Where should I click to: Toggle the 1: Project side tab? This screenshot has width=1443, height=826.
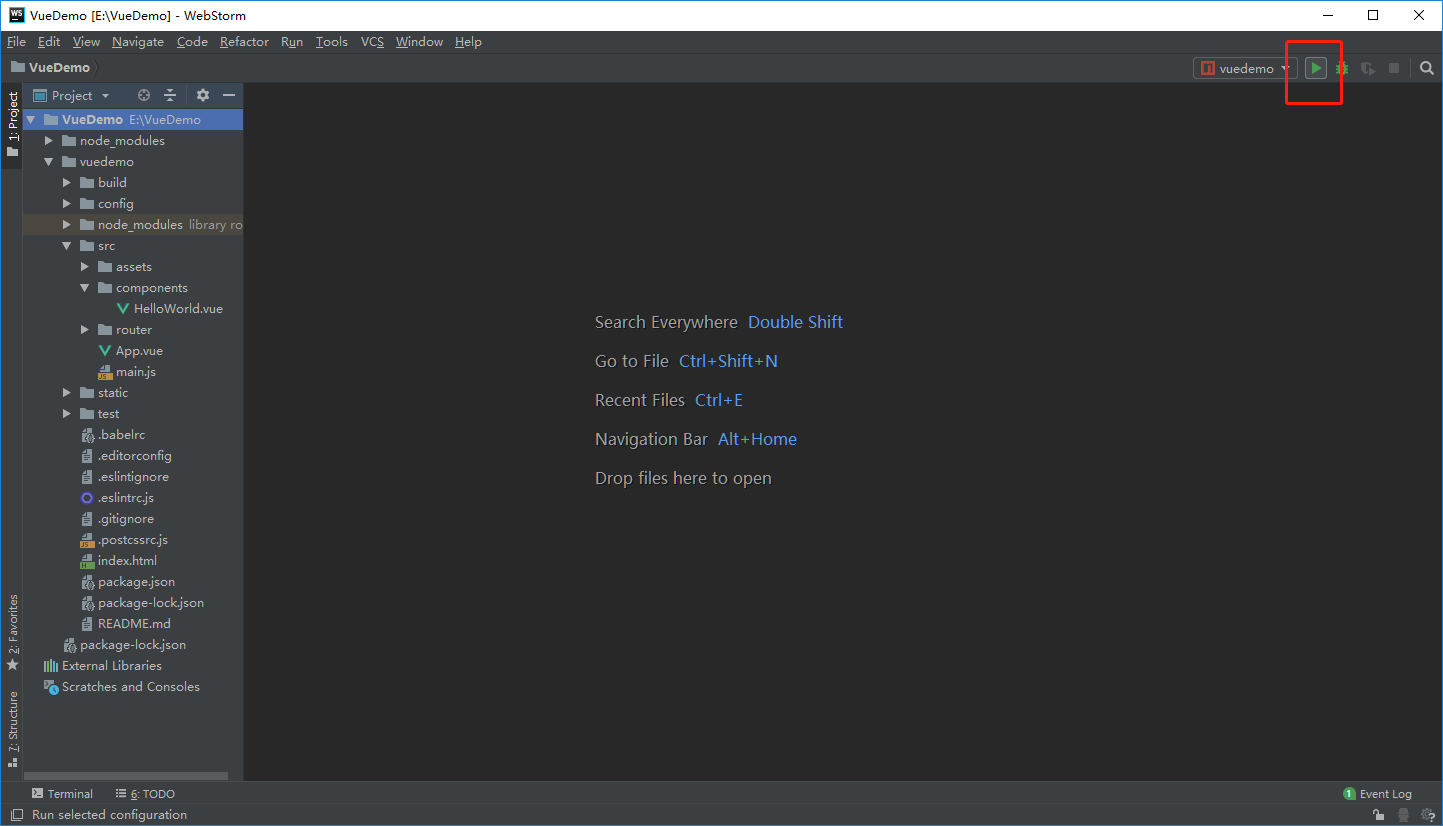(12, 125)
